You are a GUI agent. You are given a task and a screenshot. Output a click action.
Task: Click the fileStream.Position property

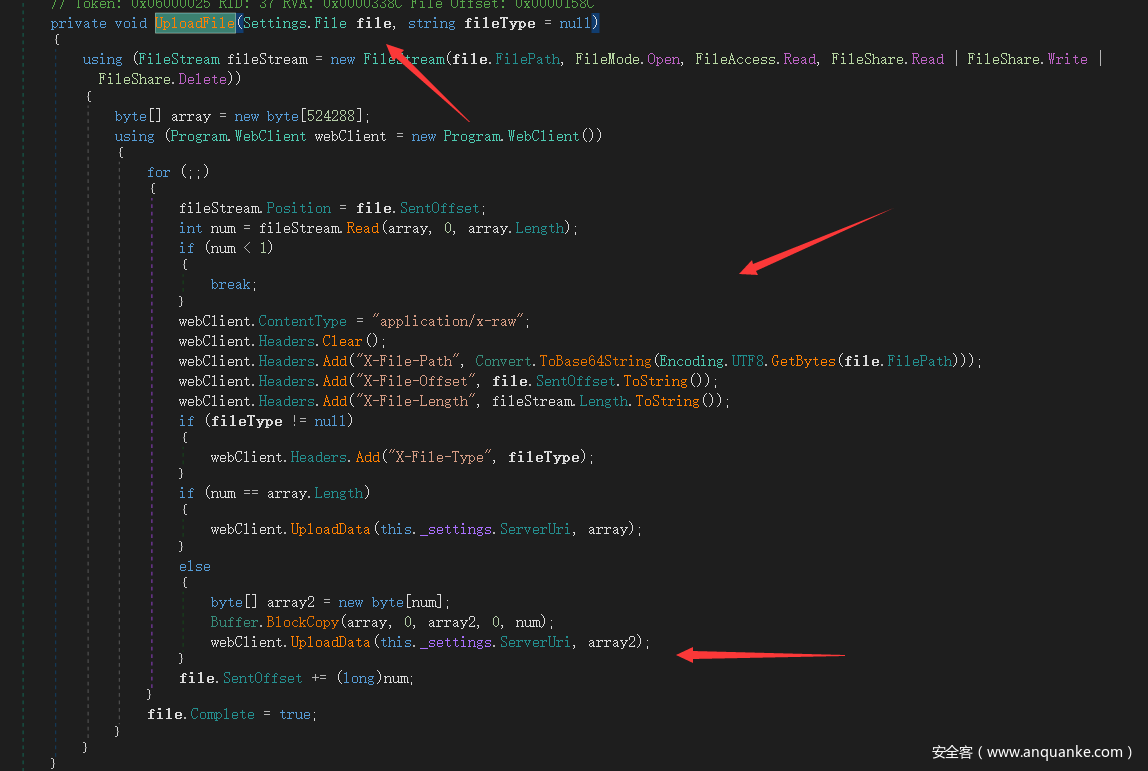tap(298, 208)
